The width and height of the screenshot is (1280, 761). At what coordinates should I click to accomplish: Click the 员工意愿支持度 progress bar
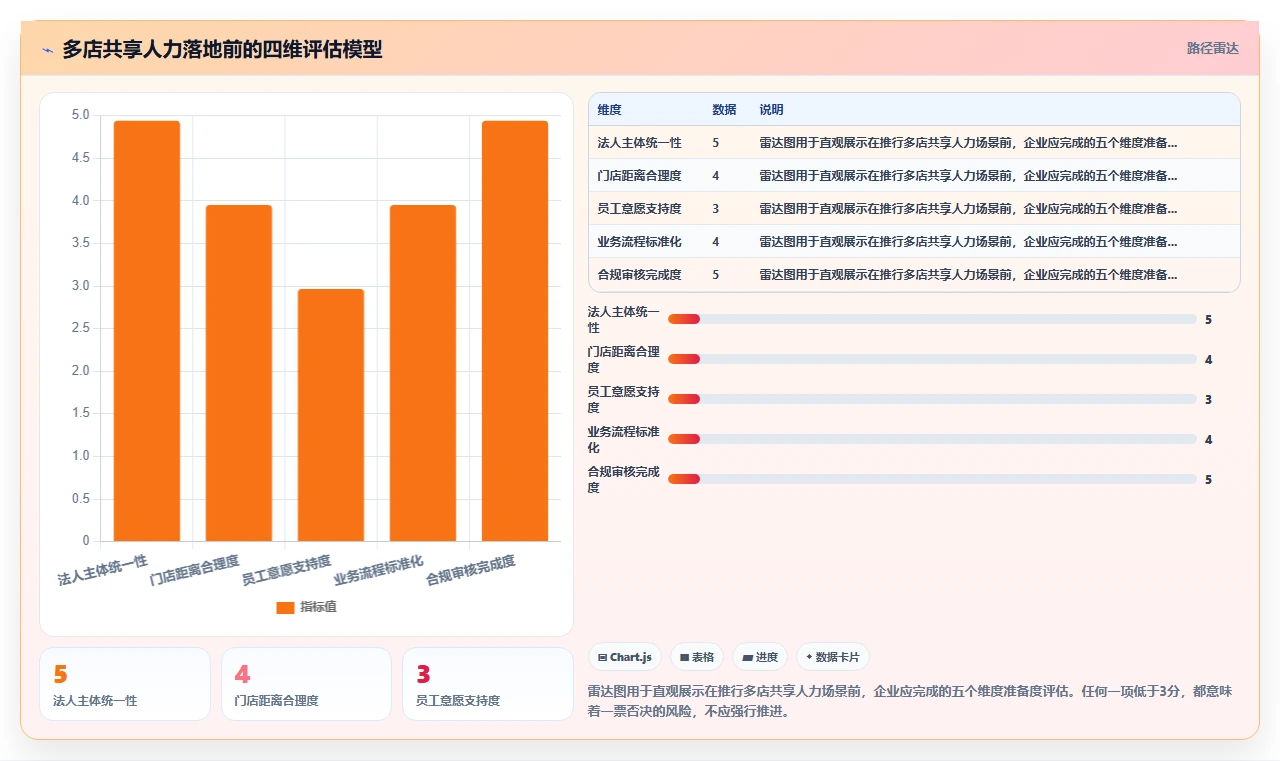pos(932,399)
